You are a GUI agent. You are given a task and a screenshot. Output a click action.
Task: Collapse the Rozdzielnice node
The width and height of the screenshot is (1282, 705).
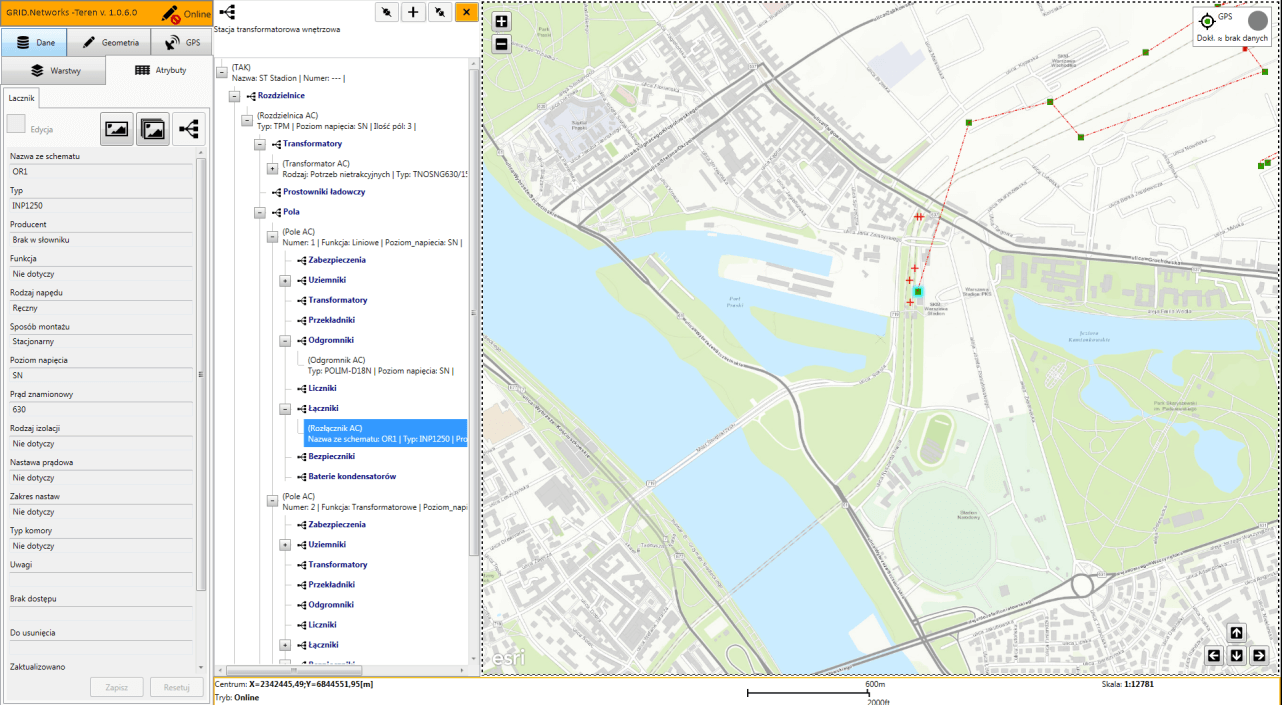(x=234, y=96)
